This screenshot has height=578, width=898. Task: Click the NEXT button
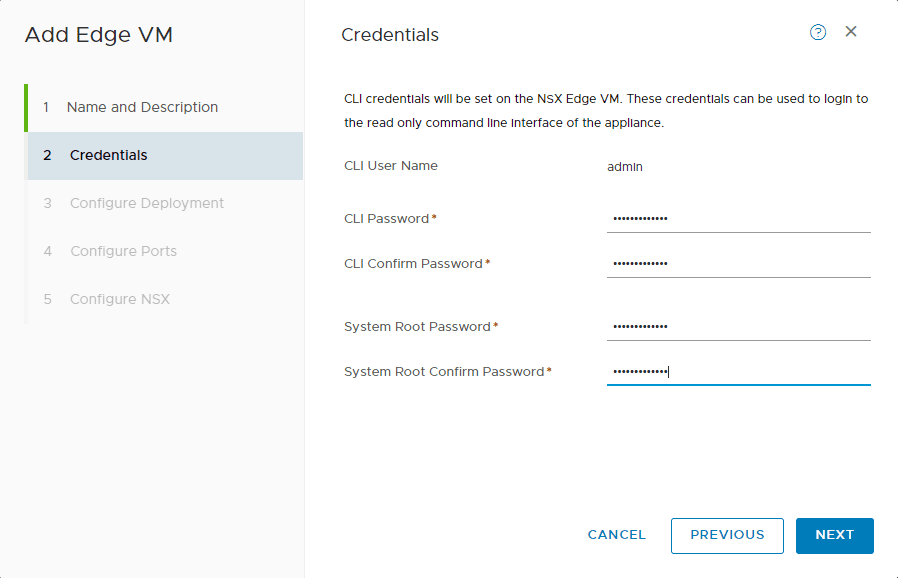pos(834,535)
